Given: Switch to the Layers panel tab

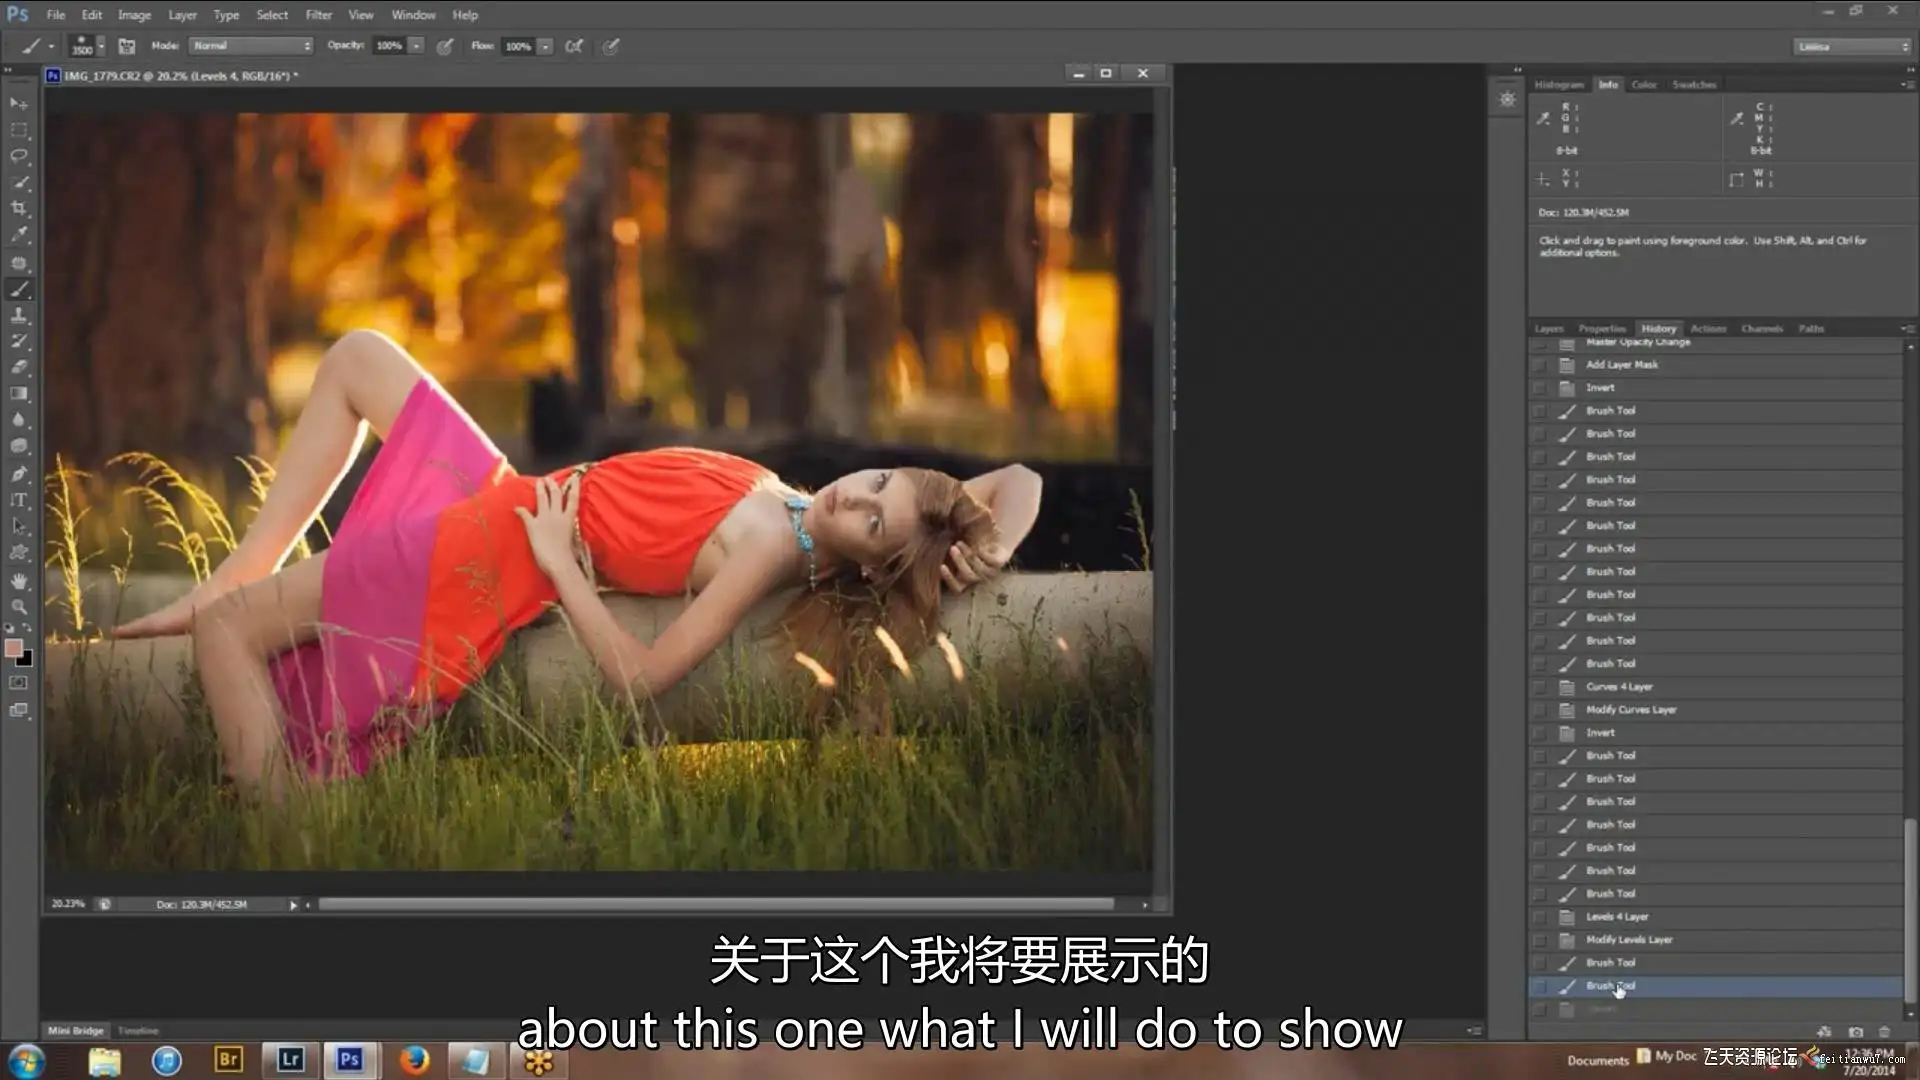Looking at the screenshot, I should pos(1548,329).
